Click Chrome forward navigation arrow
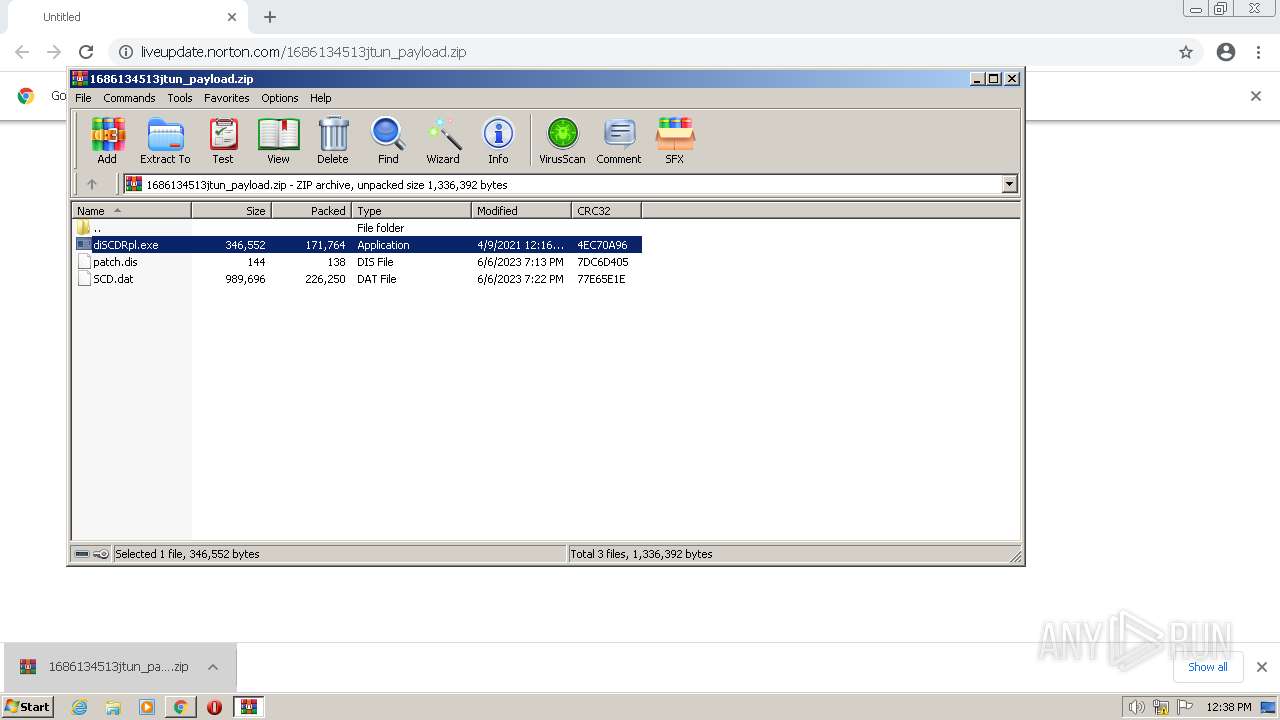Viewport: 1280px width, 720px height. coord(54,52)
